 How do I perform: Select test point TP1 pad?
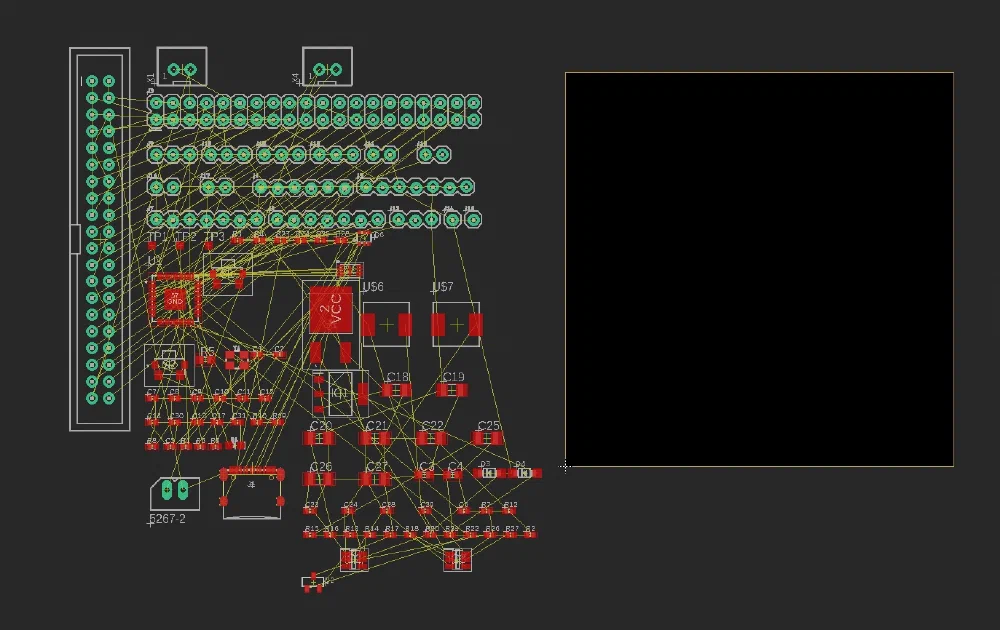[x=152, y=245]
